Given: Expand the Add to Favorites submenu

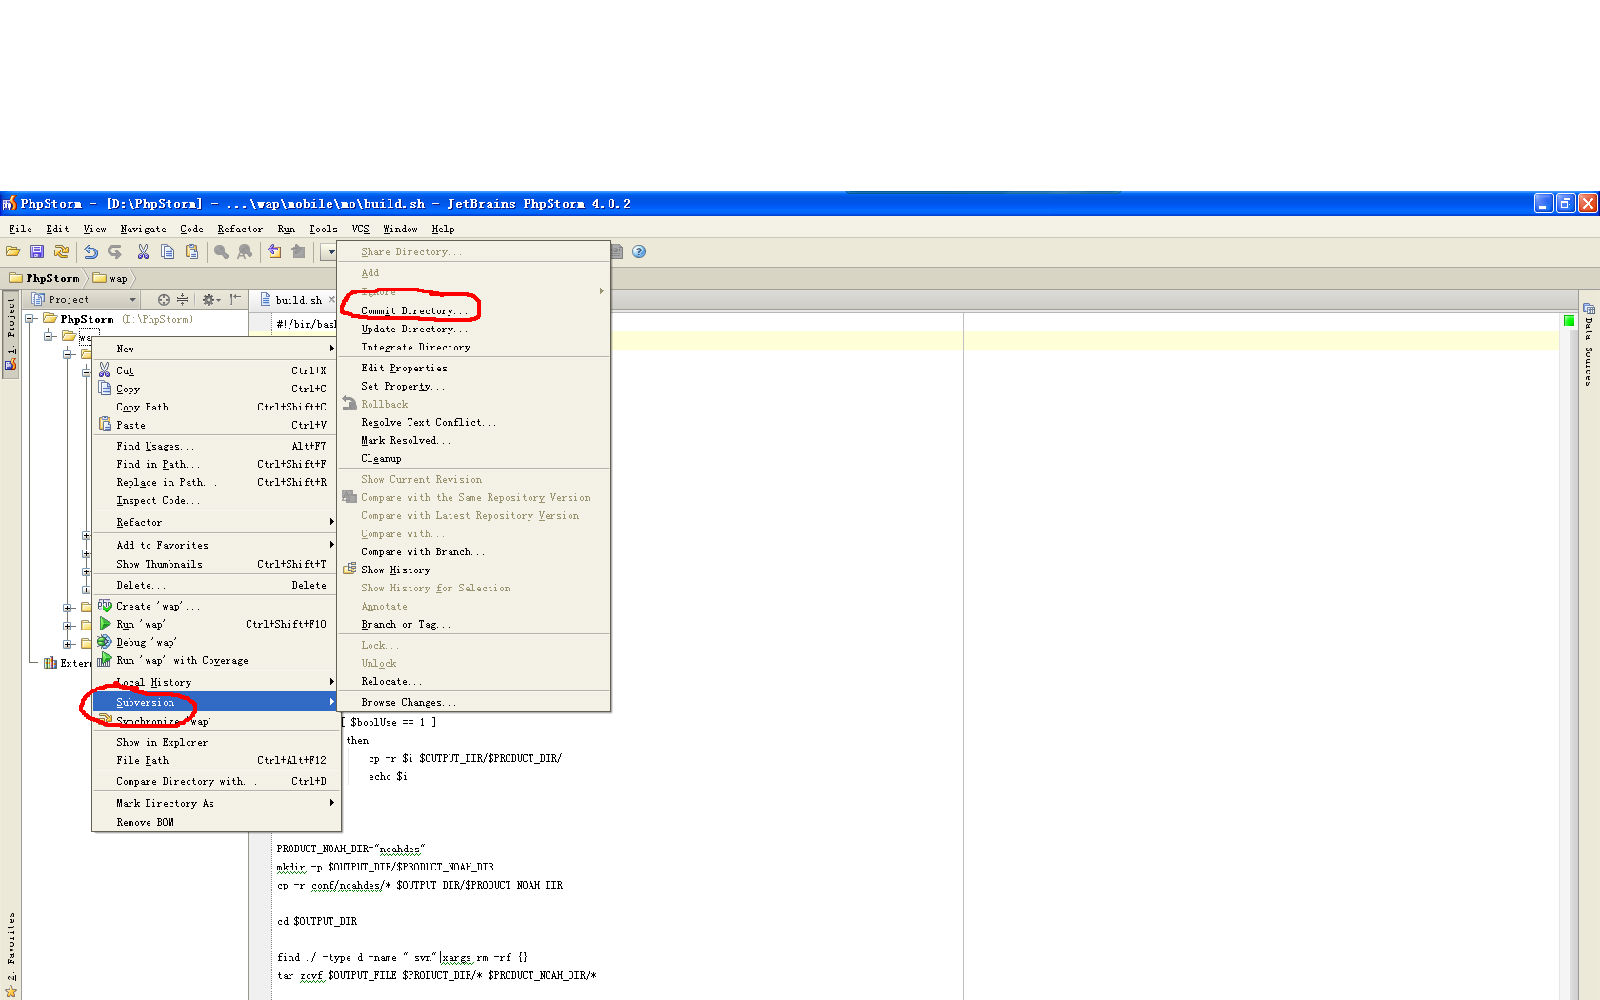Looking at the screenshot, I should (331, 545).
